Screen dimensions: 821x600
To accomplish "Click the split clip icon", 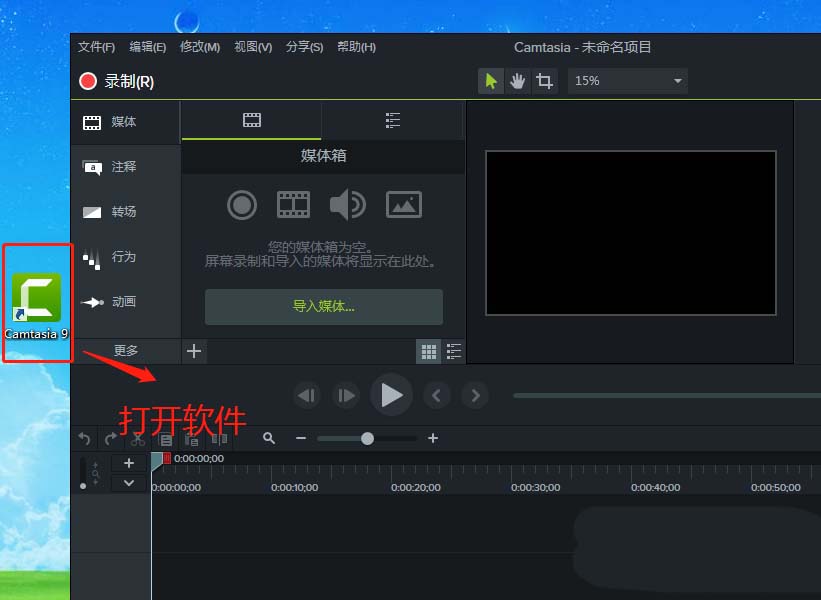I will (220, 439).
